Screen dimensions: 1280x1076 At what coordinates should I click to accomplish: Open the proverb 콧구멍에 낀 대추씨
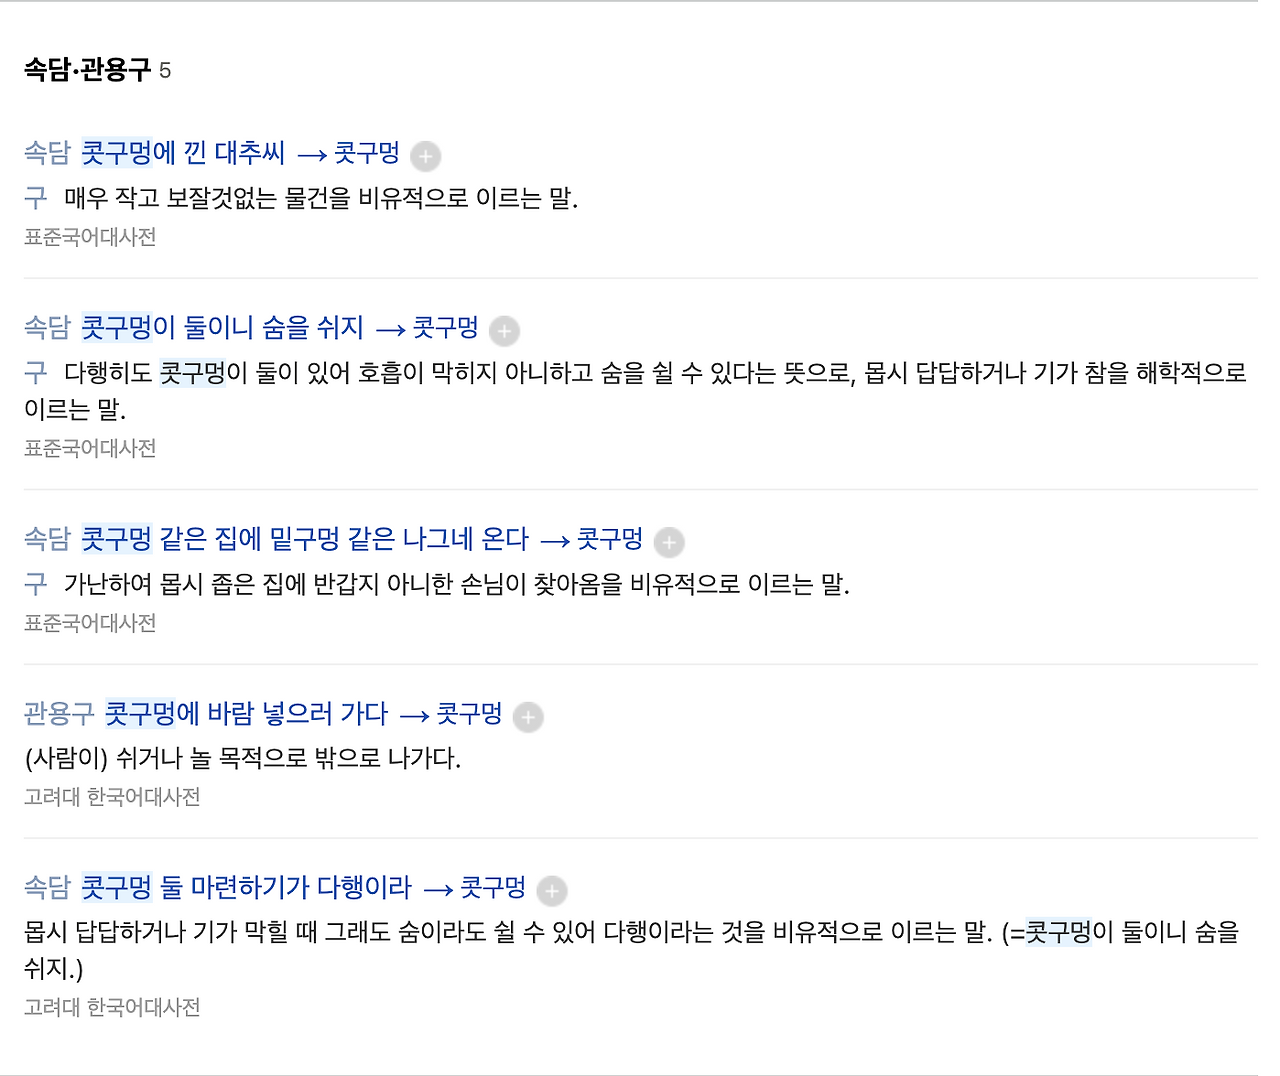point(183,153)
